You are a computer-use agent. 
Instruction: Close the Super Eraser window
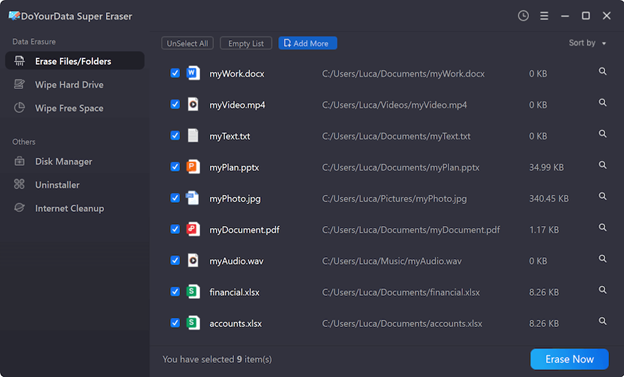[606, 16]
